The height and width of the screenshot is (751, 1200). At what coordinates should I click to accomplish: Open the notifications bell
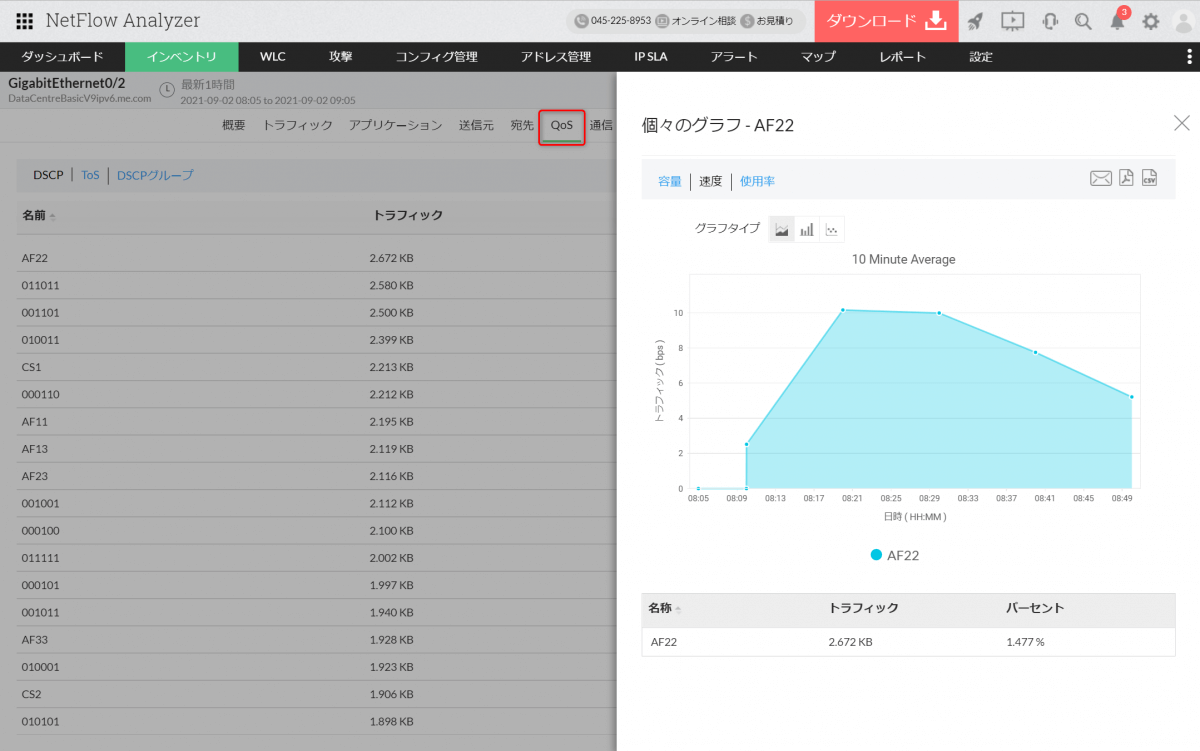click(x=1118, y=22)
